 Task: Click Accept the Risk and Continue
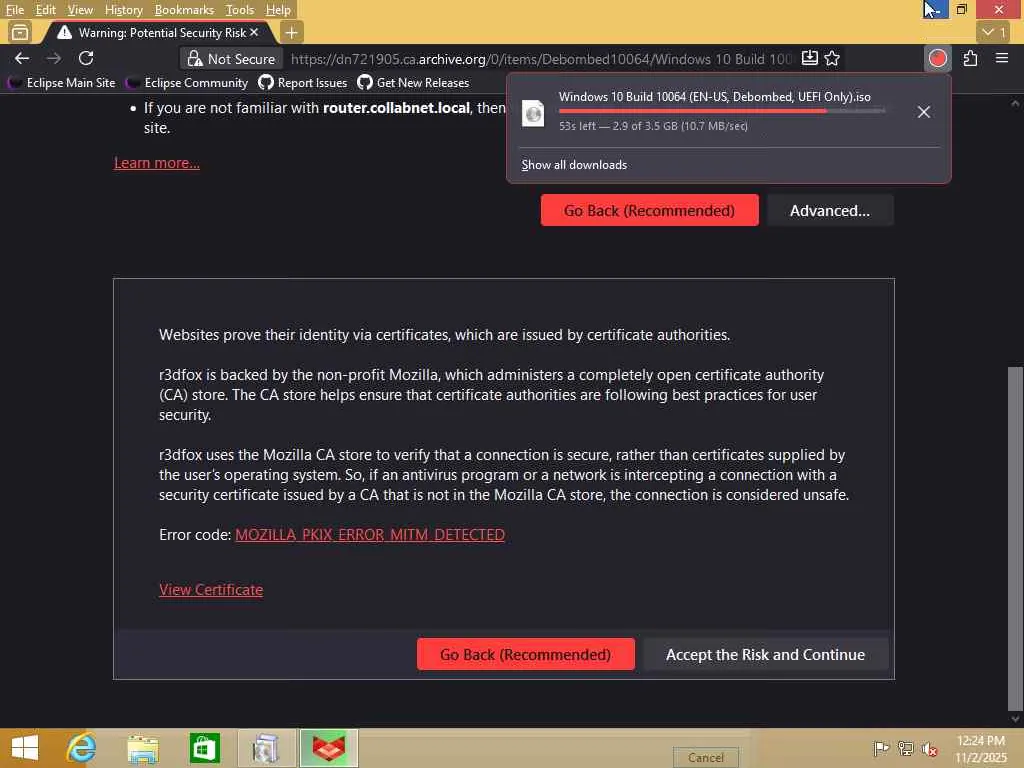[765, 654]
